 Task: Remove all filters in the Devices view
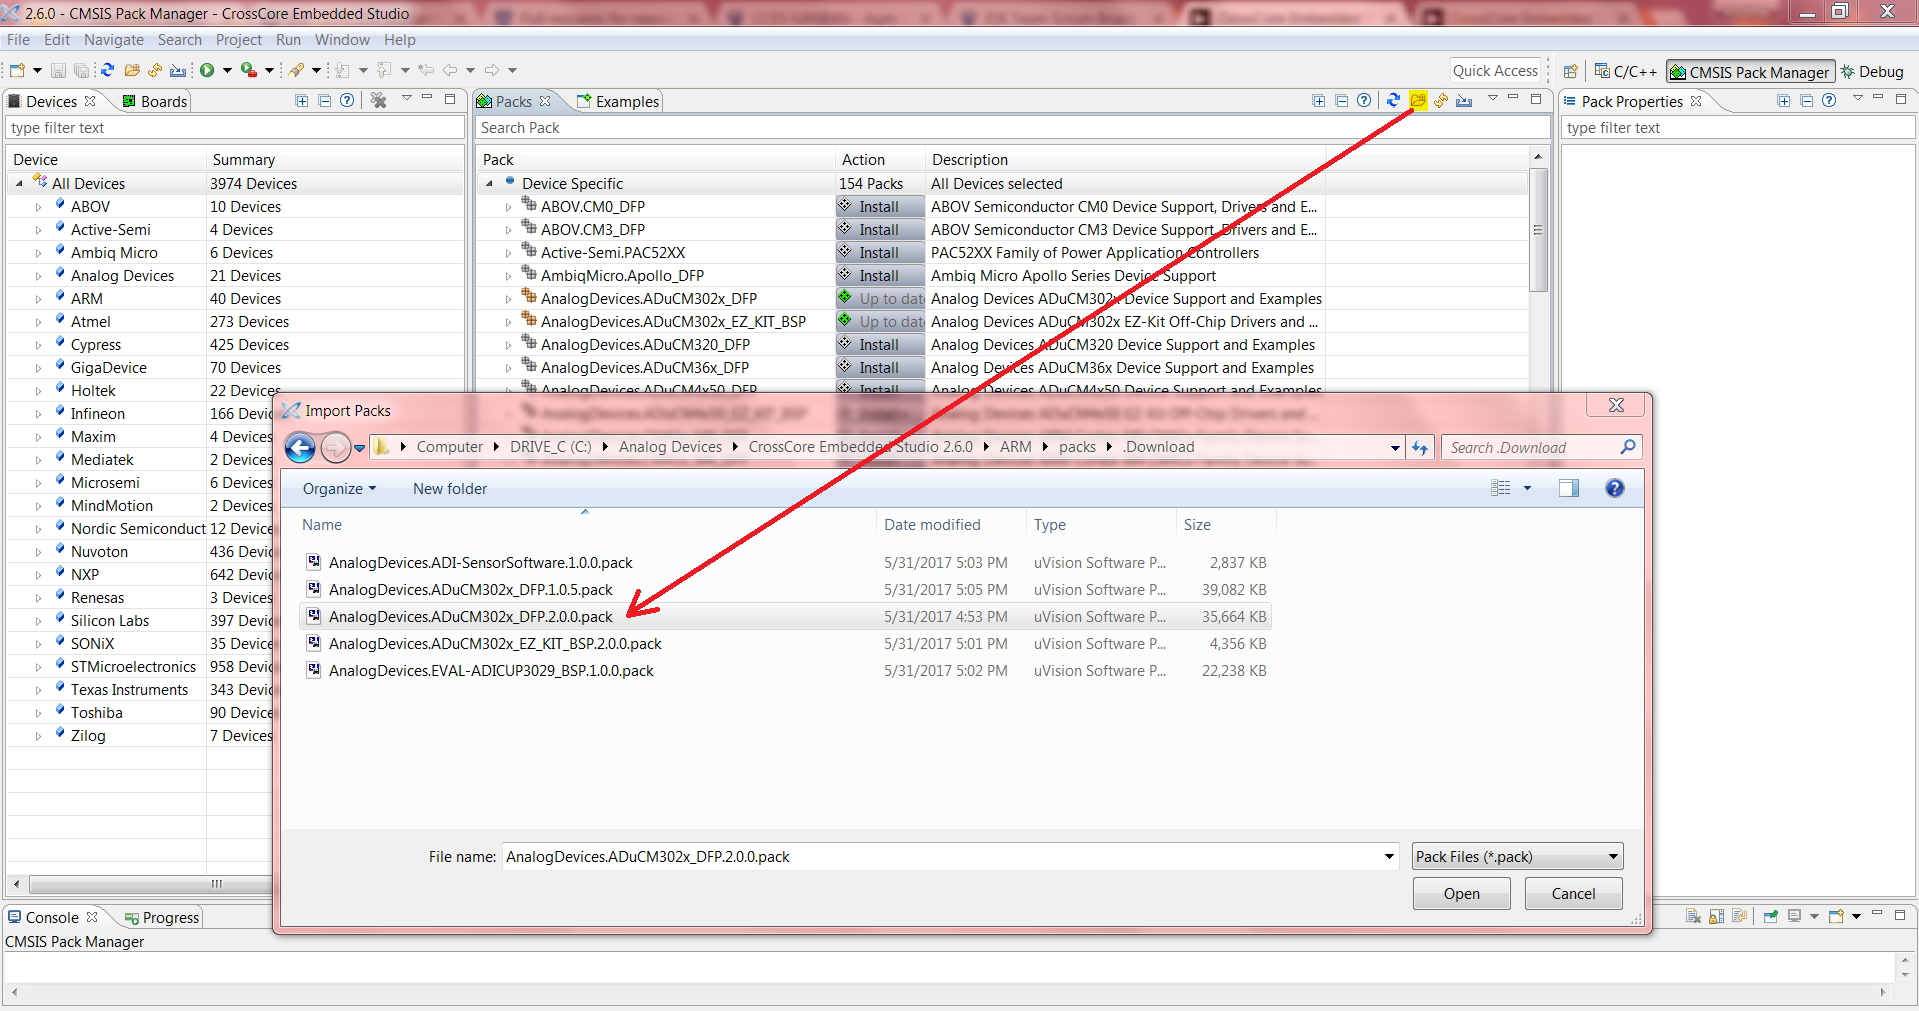378,101
